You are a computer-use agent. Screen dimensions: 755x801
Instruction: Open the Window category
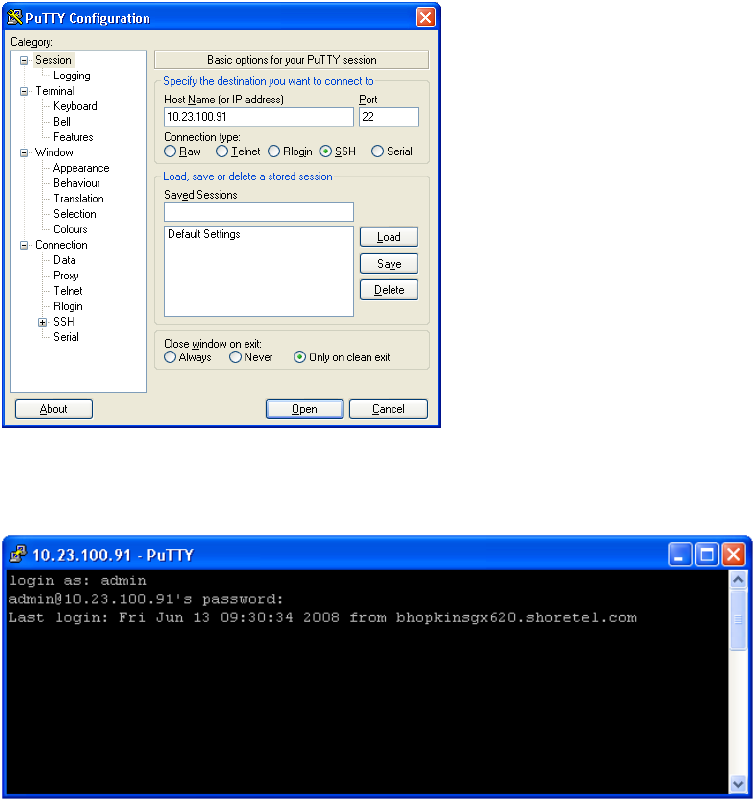[54, 152]
